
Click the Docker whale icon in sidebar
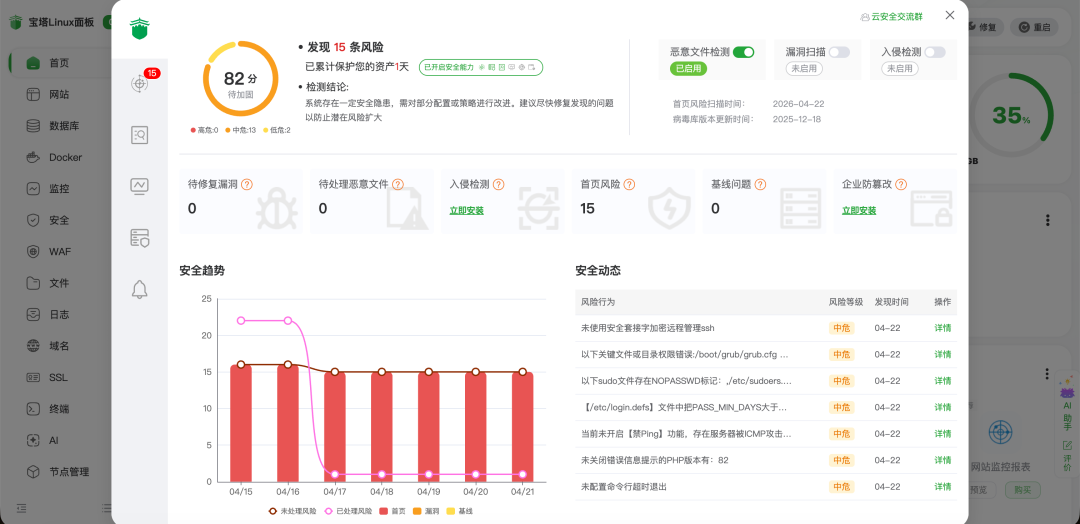(x=33, y=157)
